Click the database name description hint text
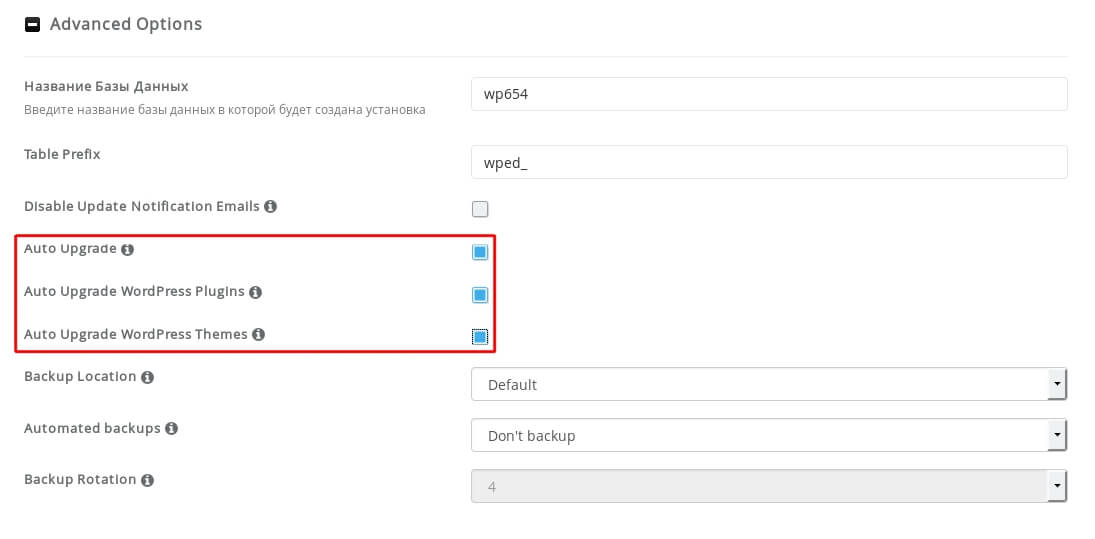Viewport: 1095px width, 539px height. point(225,110)
